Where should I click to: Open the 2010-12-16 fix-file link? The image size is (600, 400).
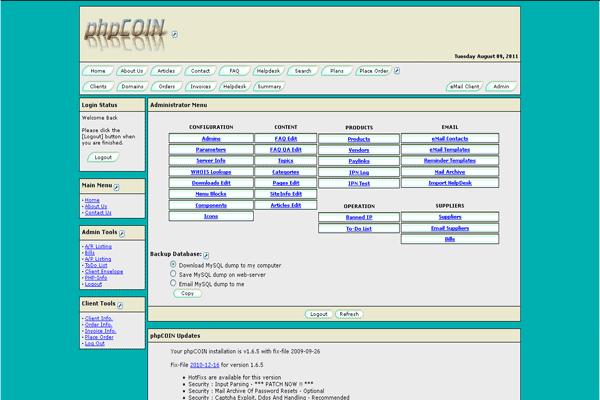pyautogui.click(x=205, y=365)
